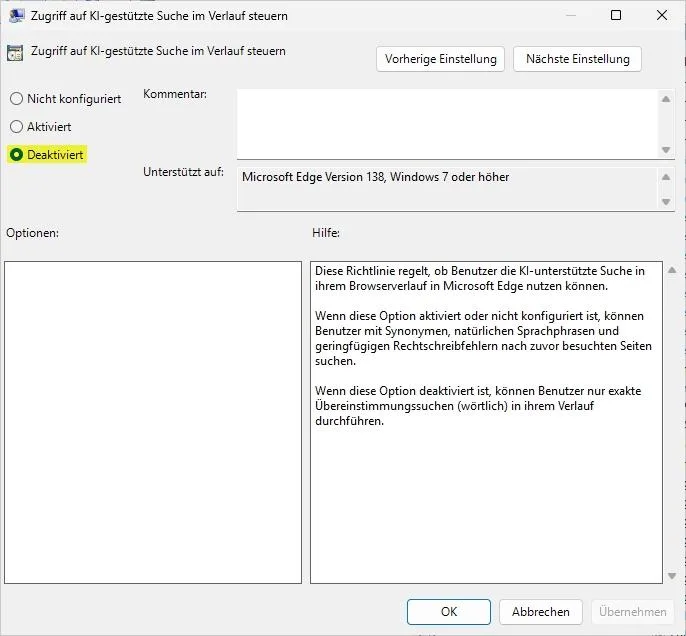Click the down arrow in the 'Unterstützt auf' box

point(667,202)
